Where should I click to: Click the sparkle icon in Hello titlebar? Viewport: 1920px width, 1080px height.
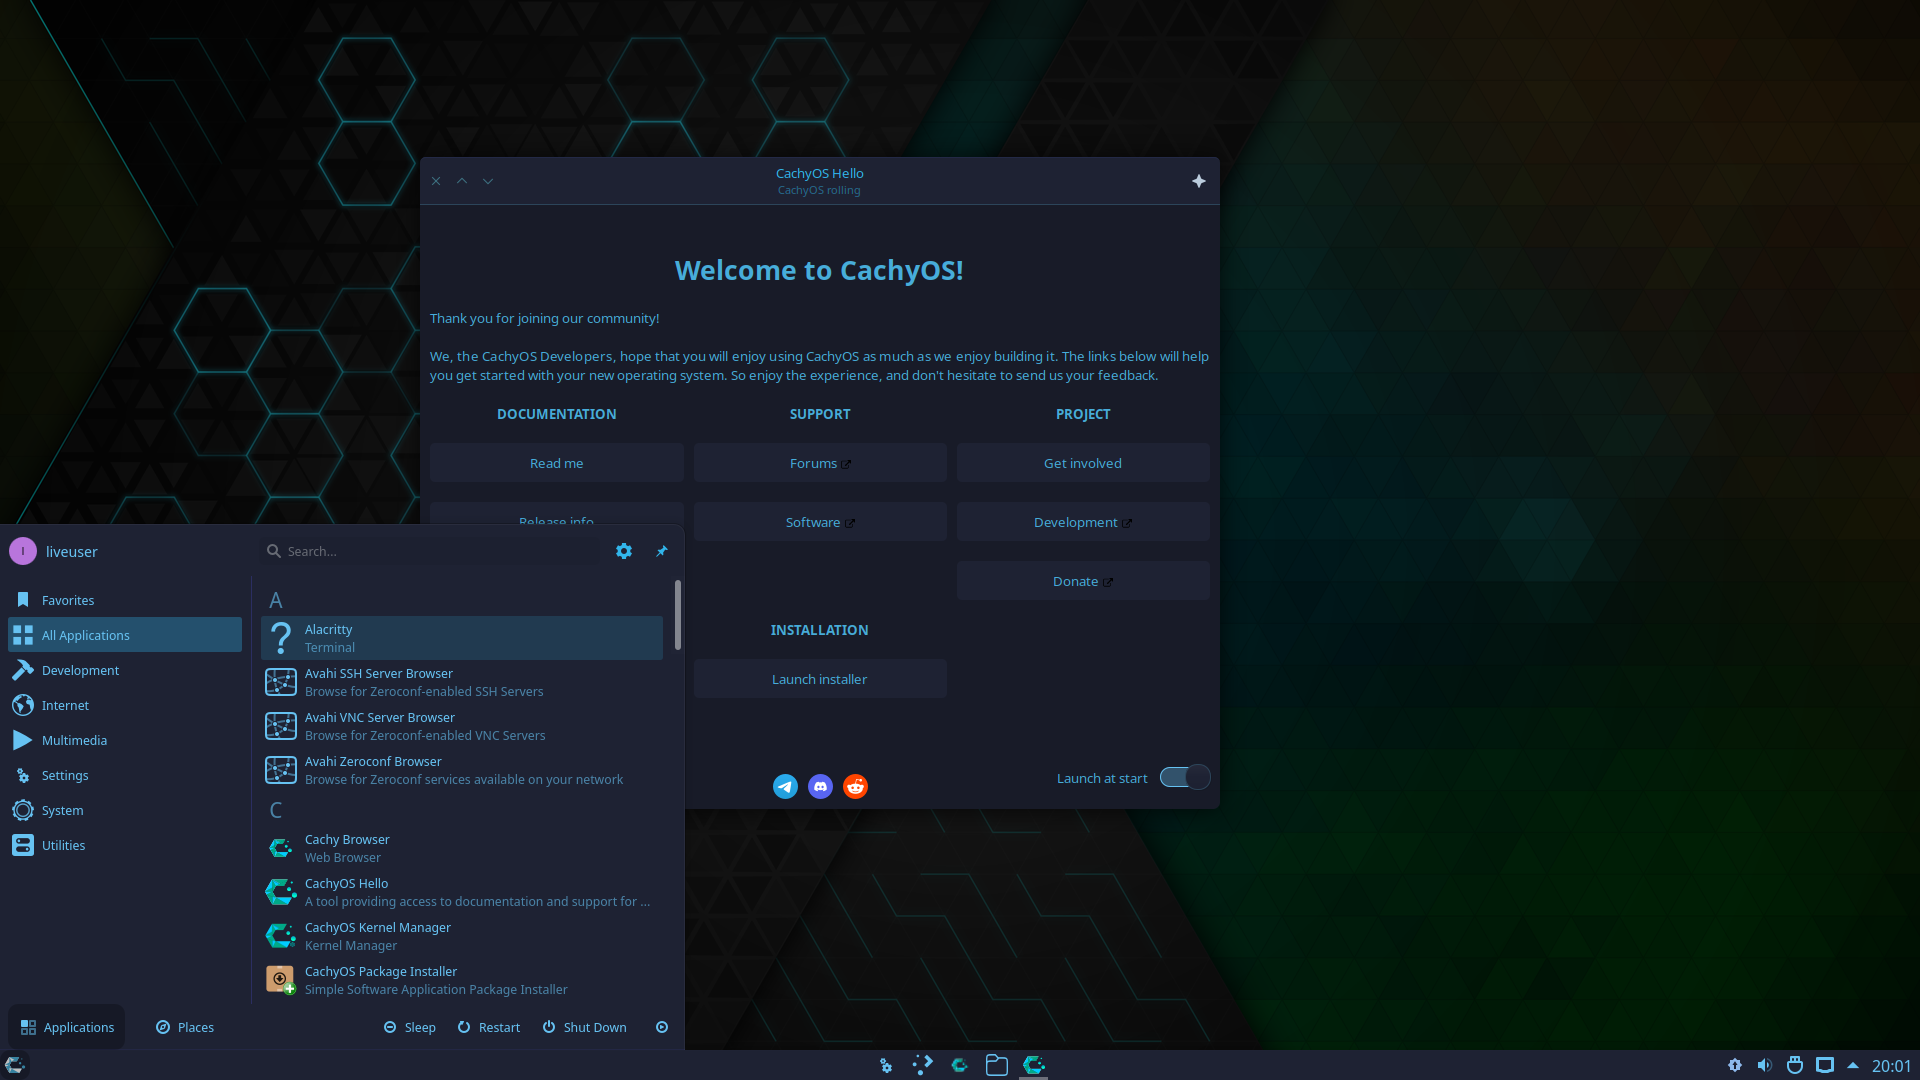pos(1198,181)
